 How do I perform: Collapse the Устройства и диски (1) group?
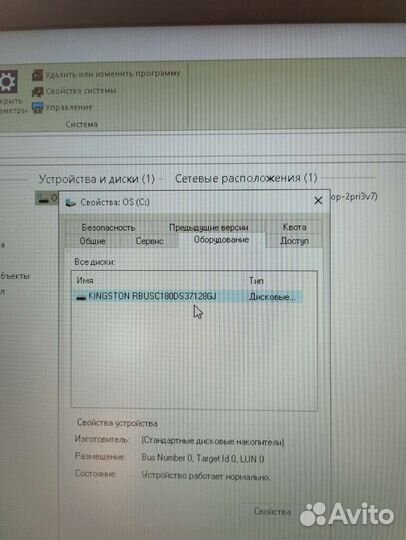click(x=97, y=179)
